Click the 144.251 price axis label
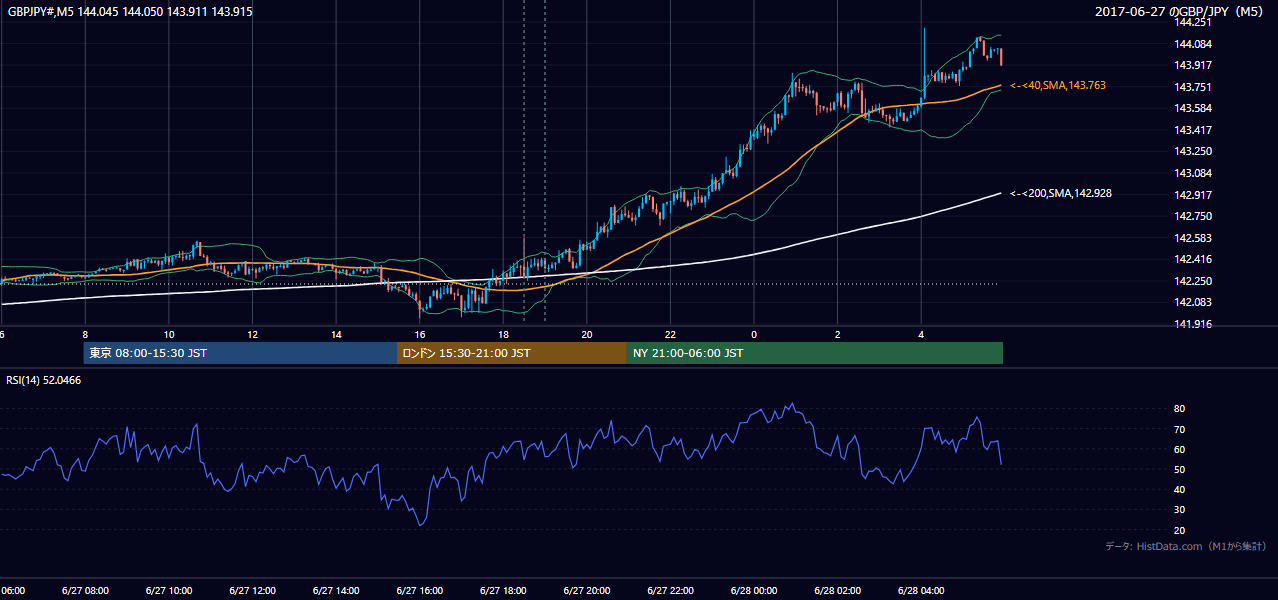This screenshot has width=1278, height=600. click(x=1193, y=22)
